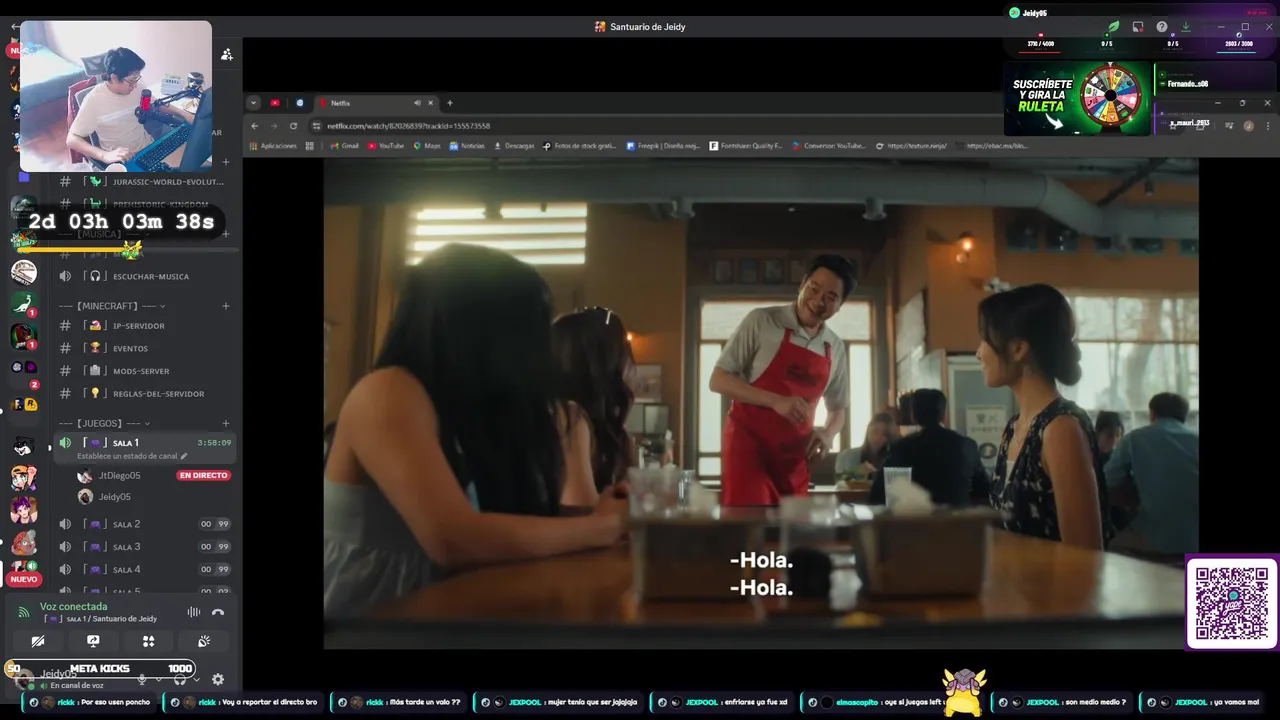Open the Discord inbox leaf icon

(1113, 27)
